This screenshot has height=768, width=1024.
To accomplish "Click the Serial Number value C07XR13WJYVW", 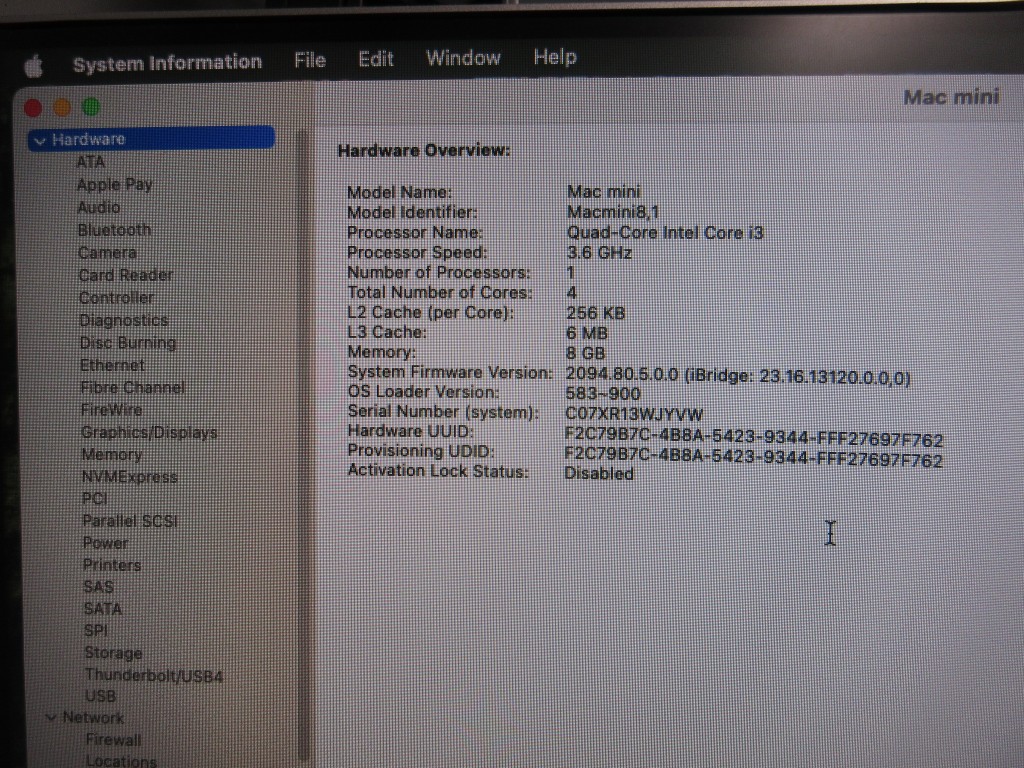I will coord(634,413).
